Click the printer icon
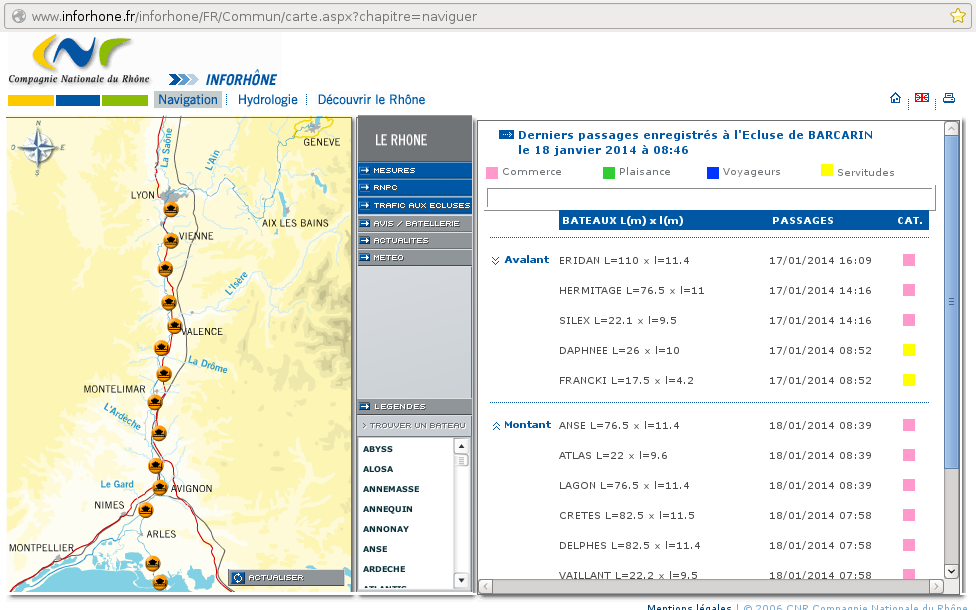This screenshot has width=976, height=610. click(x=948, y=98)
